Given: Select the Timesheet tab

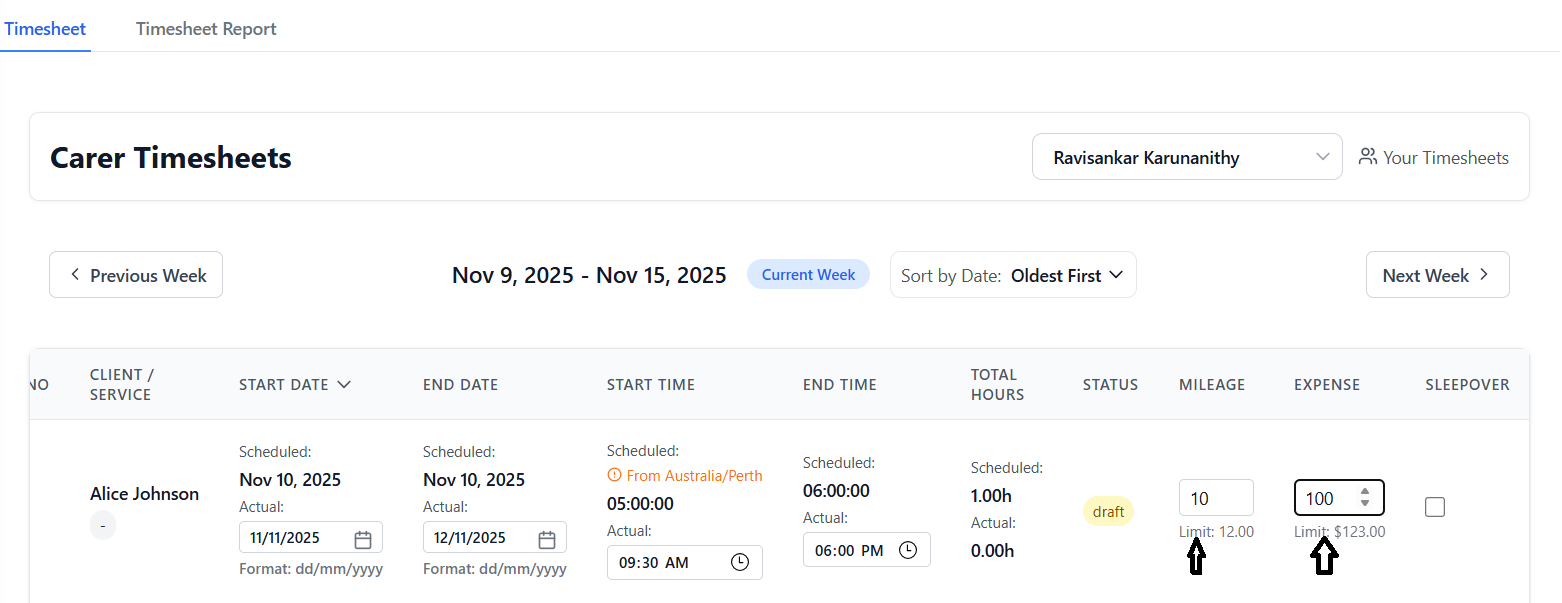Looking at the screenshot, I should point(45,29).
